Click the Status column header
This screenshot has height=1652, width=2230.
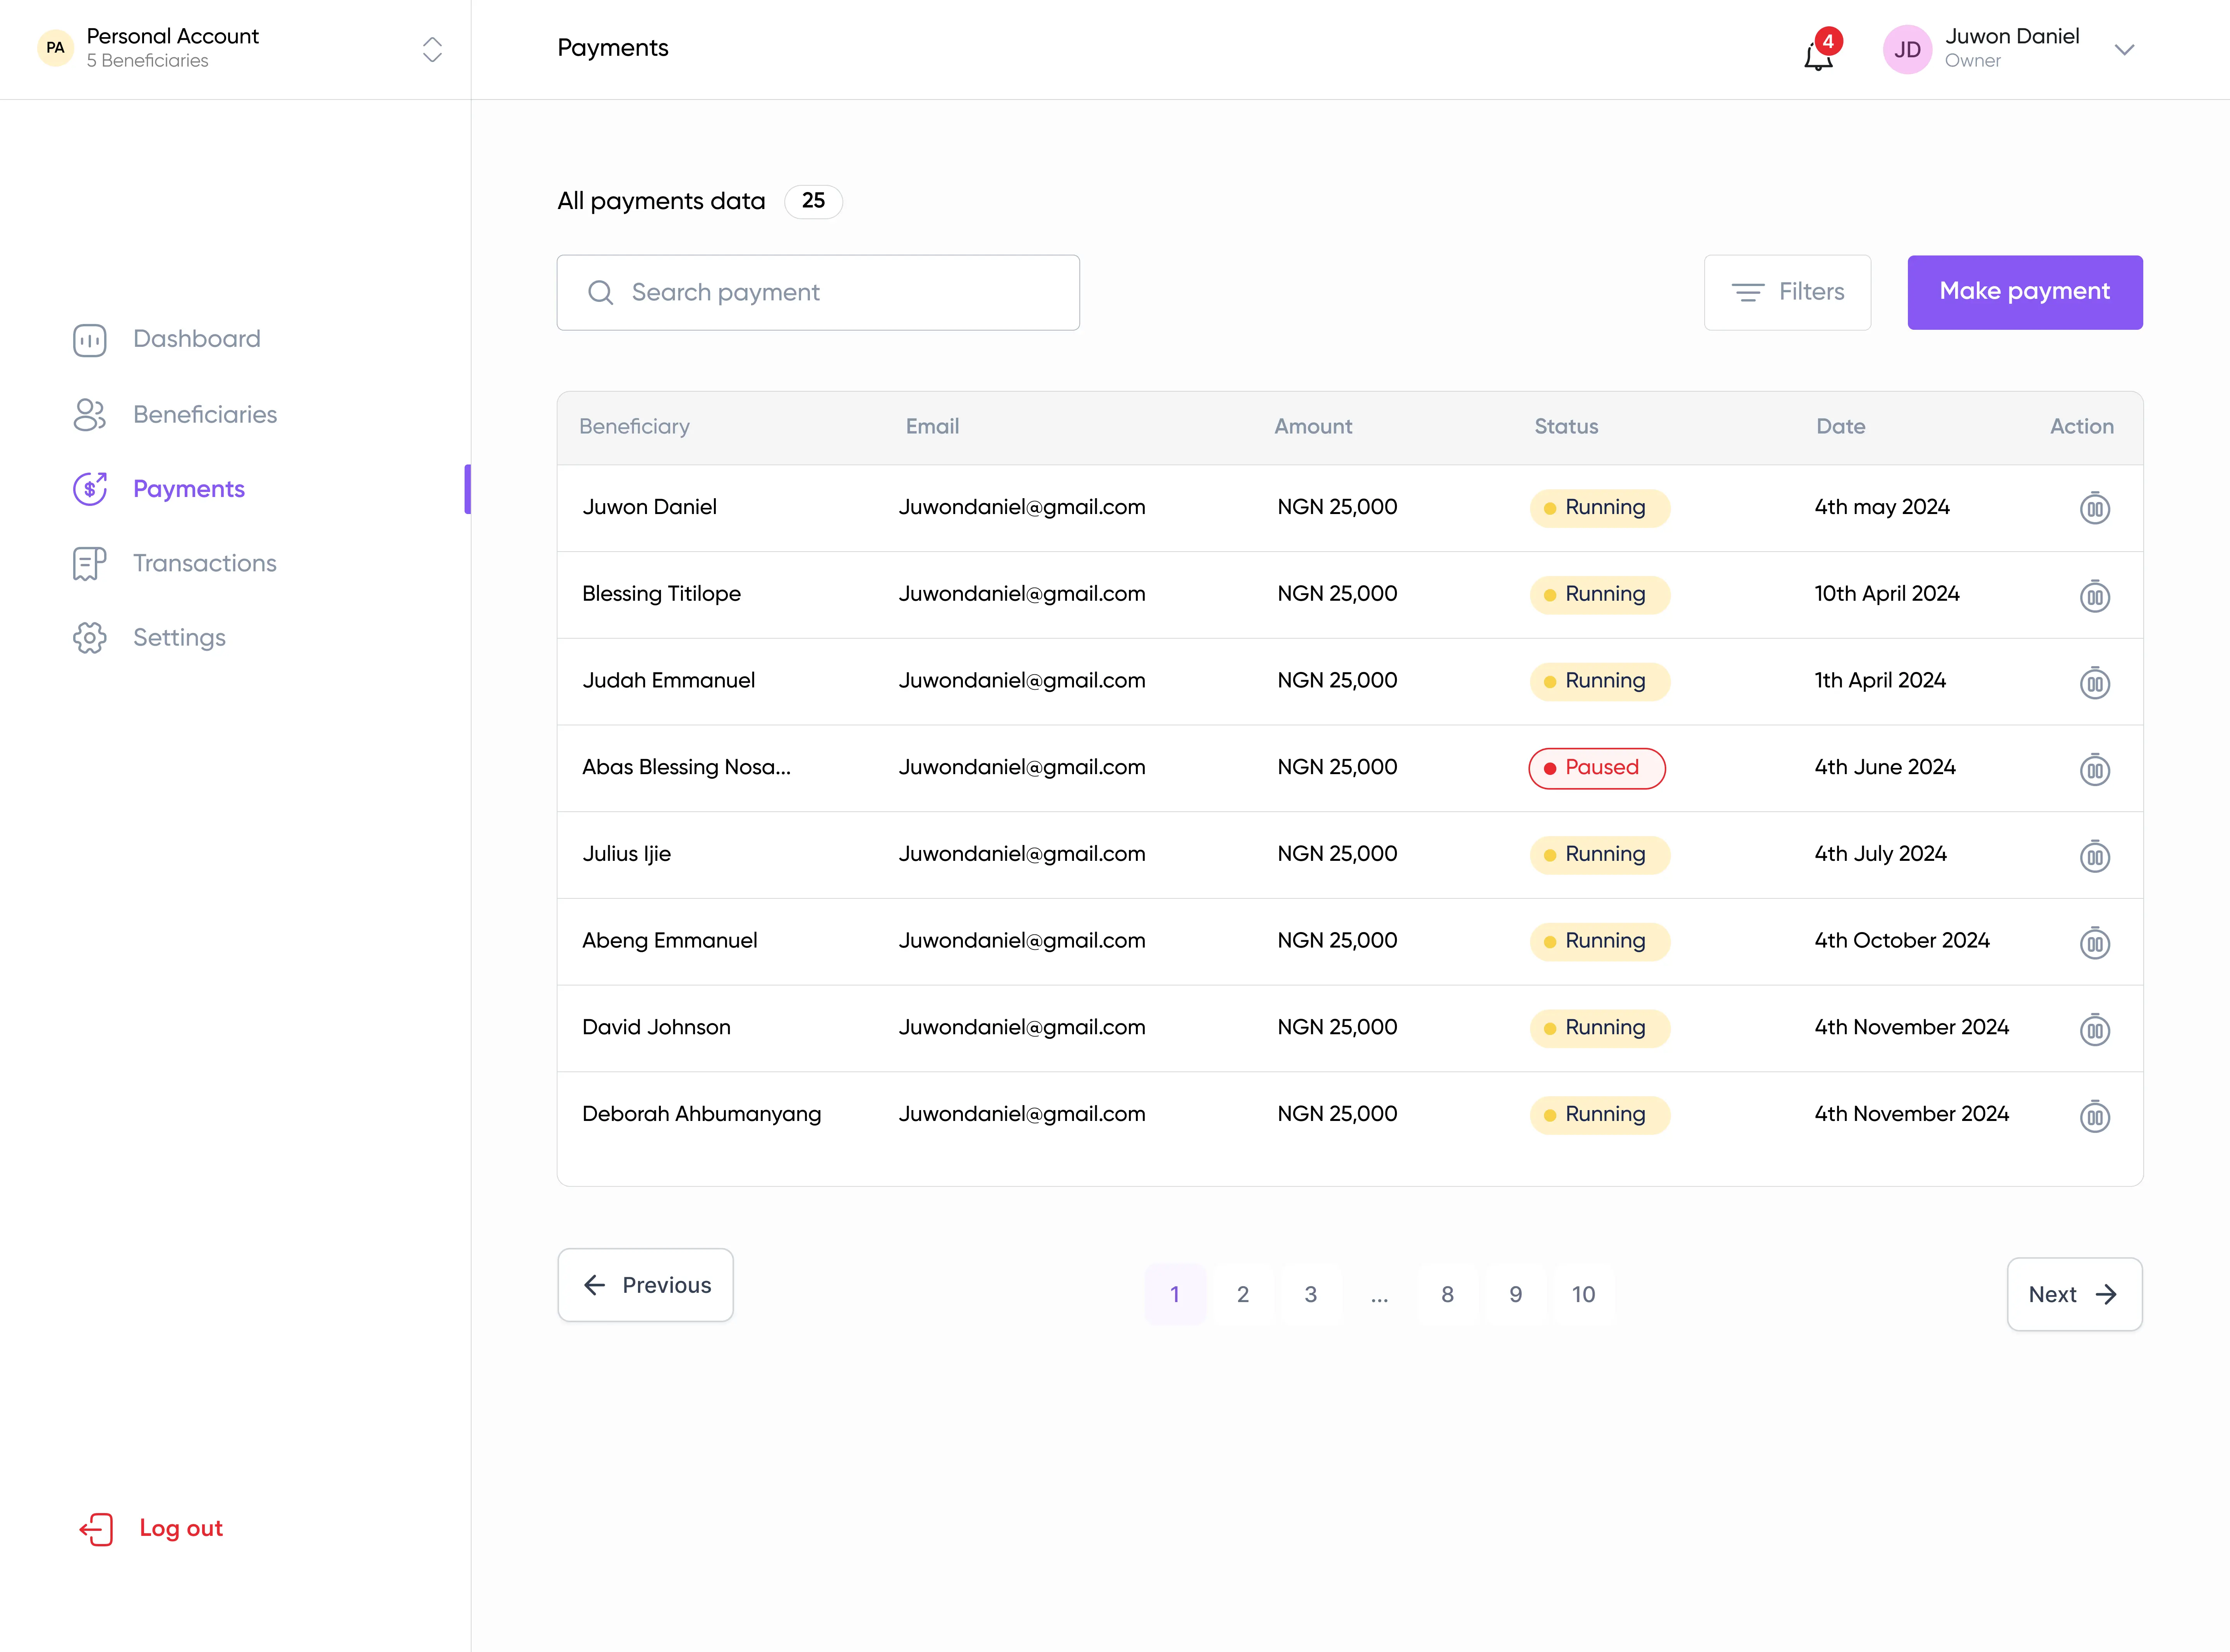[1566, 427]
